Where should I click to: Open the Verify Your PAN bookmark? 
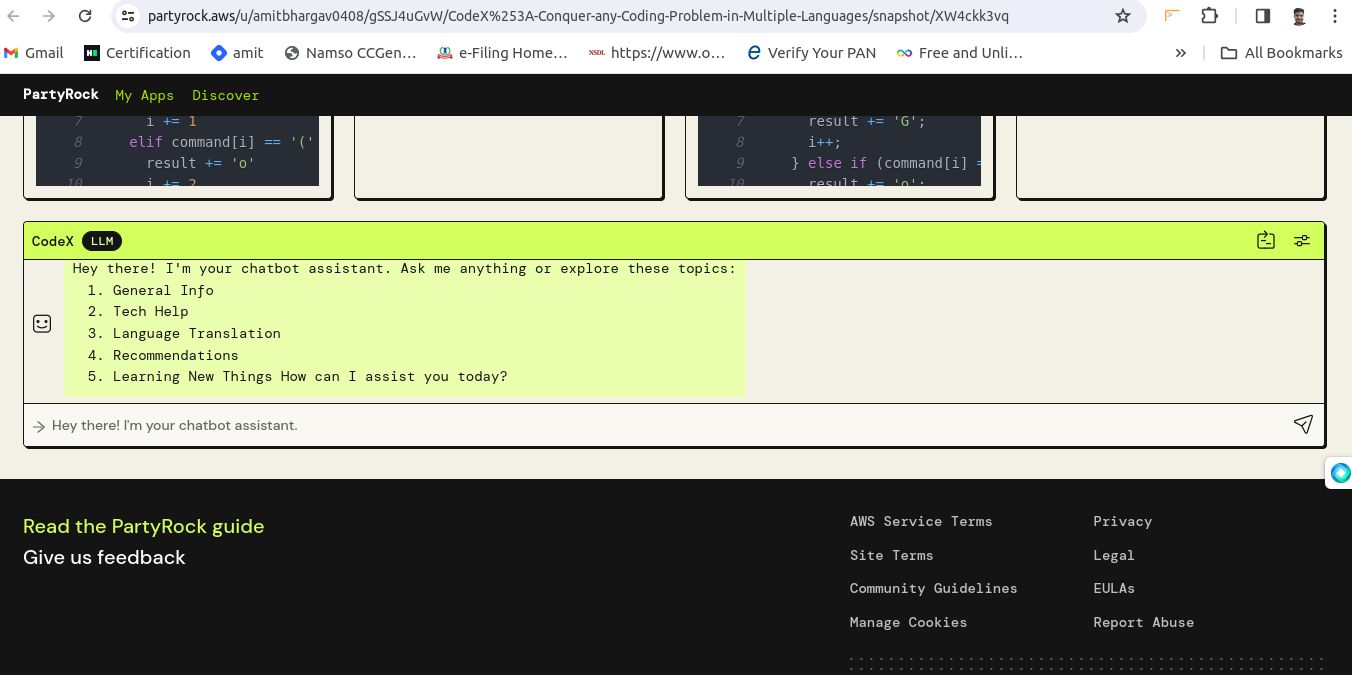tap(811, 53)
